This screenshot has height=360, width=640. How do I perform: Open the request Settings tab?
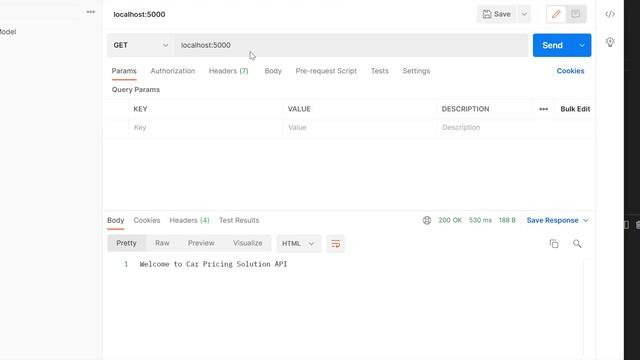[x=416, y=71]
